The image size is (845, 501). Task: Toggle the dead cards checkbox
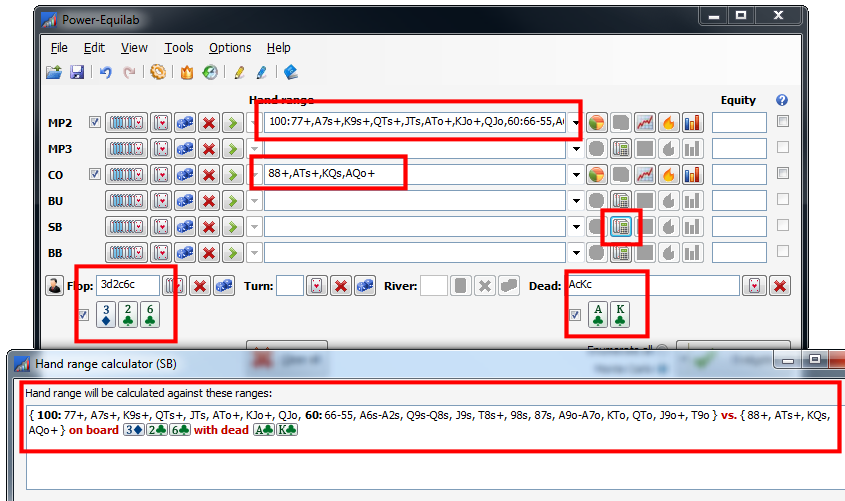coord(575,315)
